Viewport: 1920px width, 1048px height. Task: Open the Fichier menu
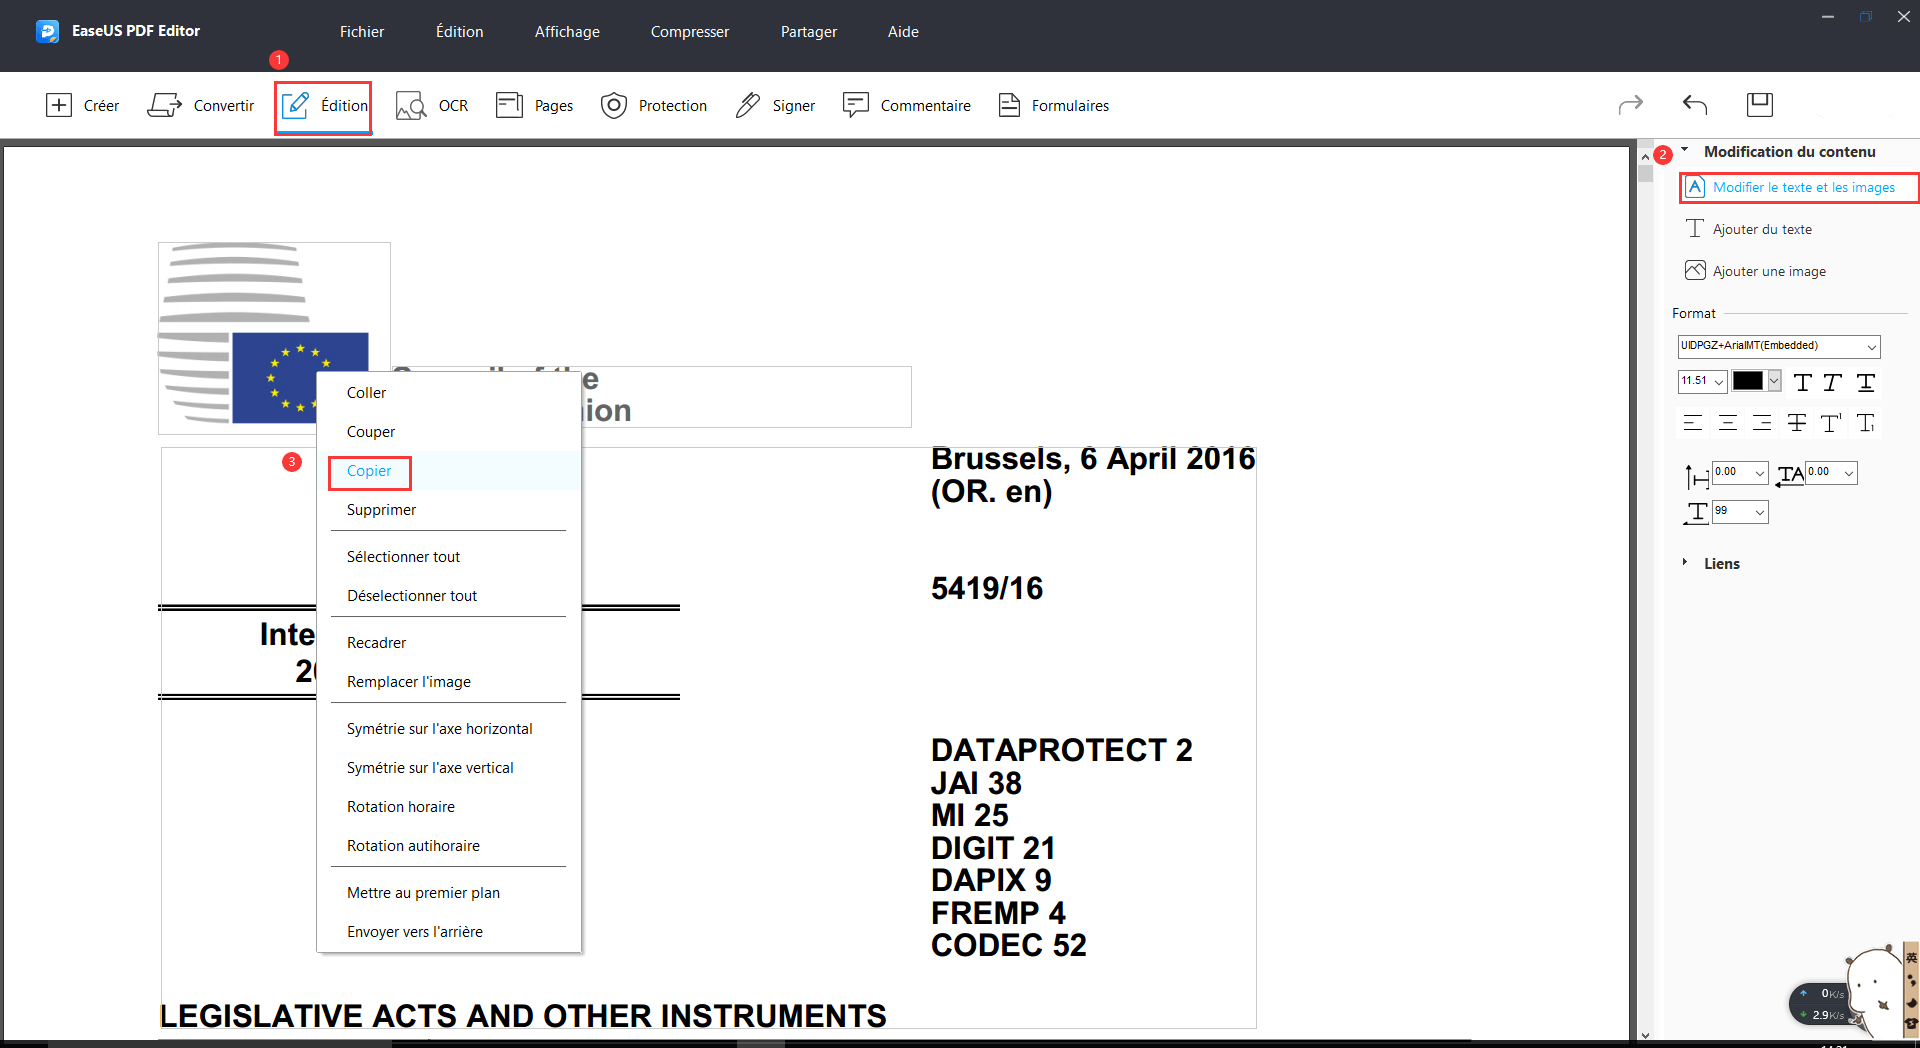[361, 32]
